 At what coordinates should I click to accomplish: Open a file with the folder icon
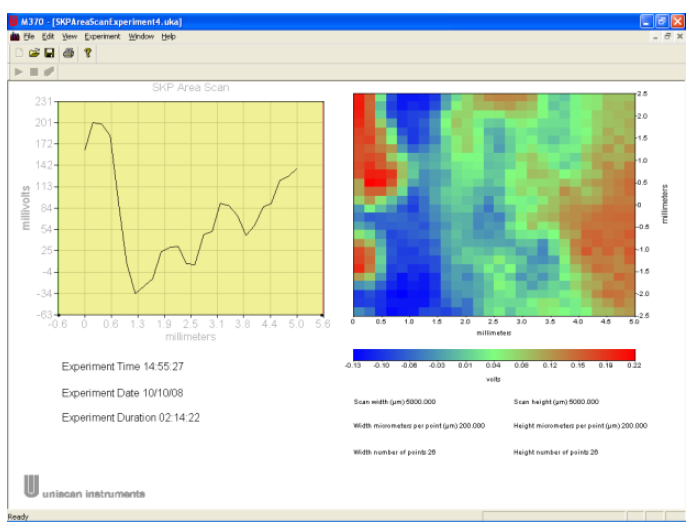33,52
